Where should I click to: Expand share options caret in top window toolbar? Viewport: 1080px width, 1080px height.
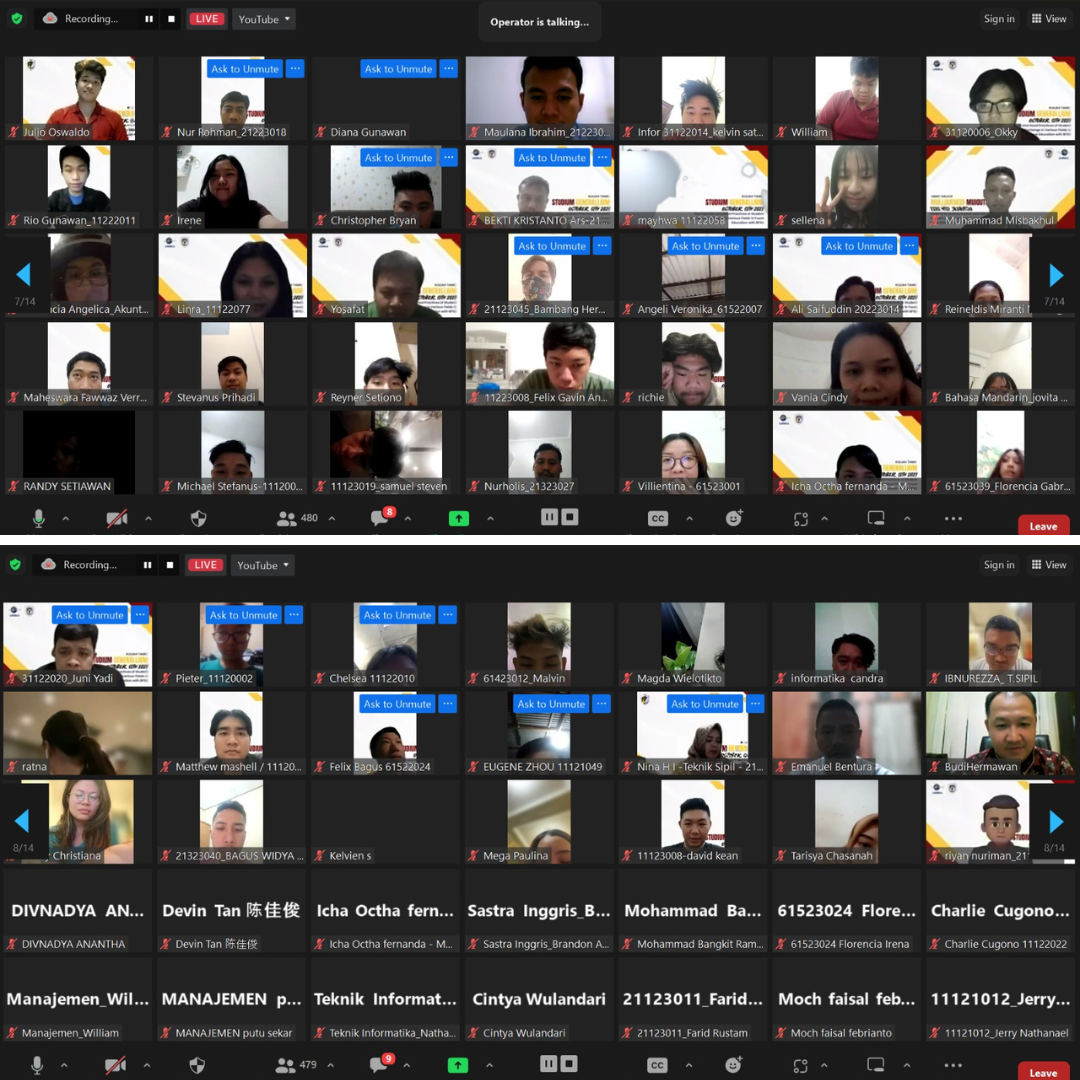(490, 518)
